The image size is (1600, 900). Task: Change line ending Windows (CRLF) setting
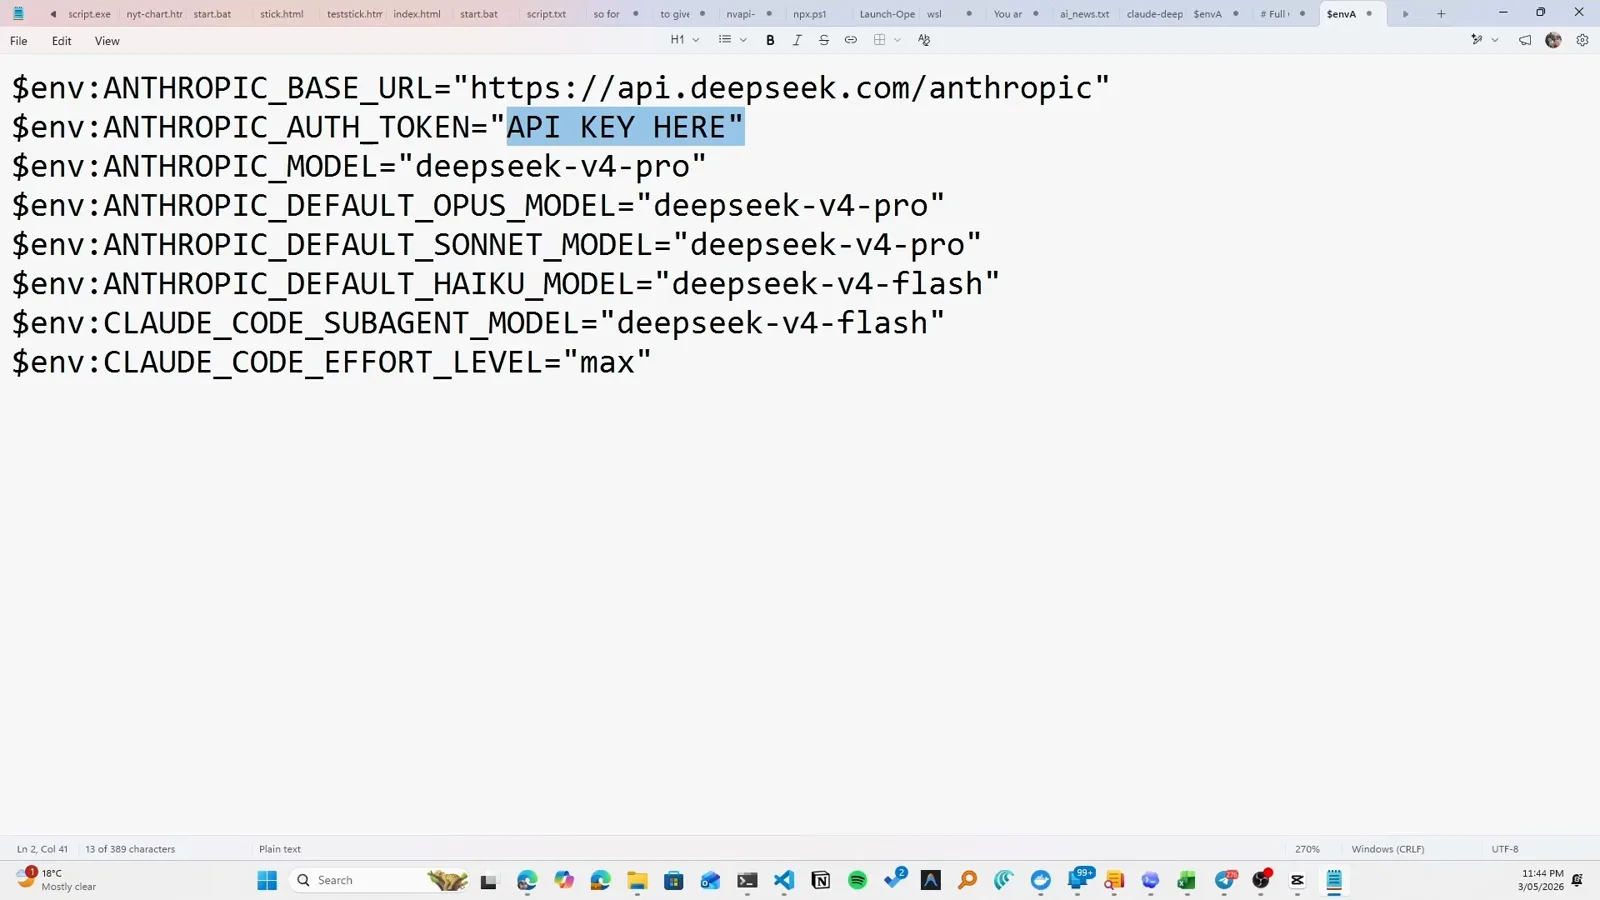[1388, 849]
